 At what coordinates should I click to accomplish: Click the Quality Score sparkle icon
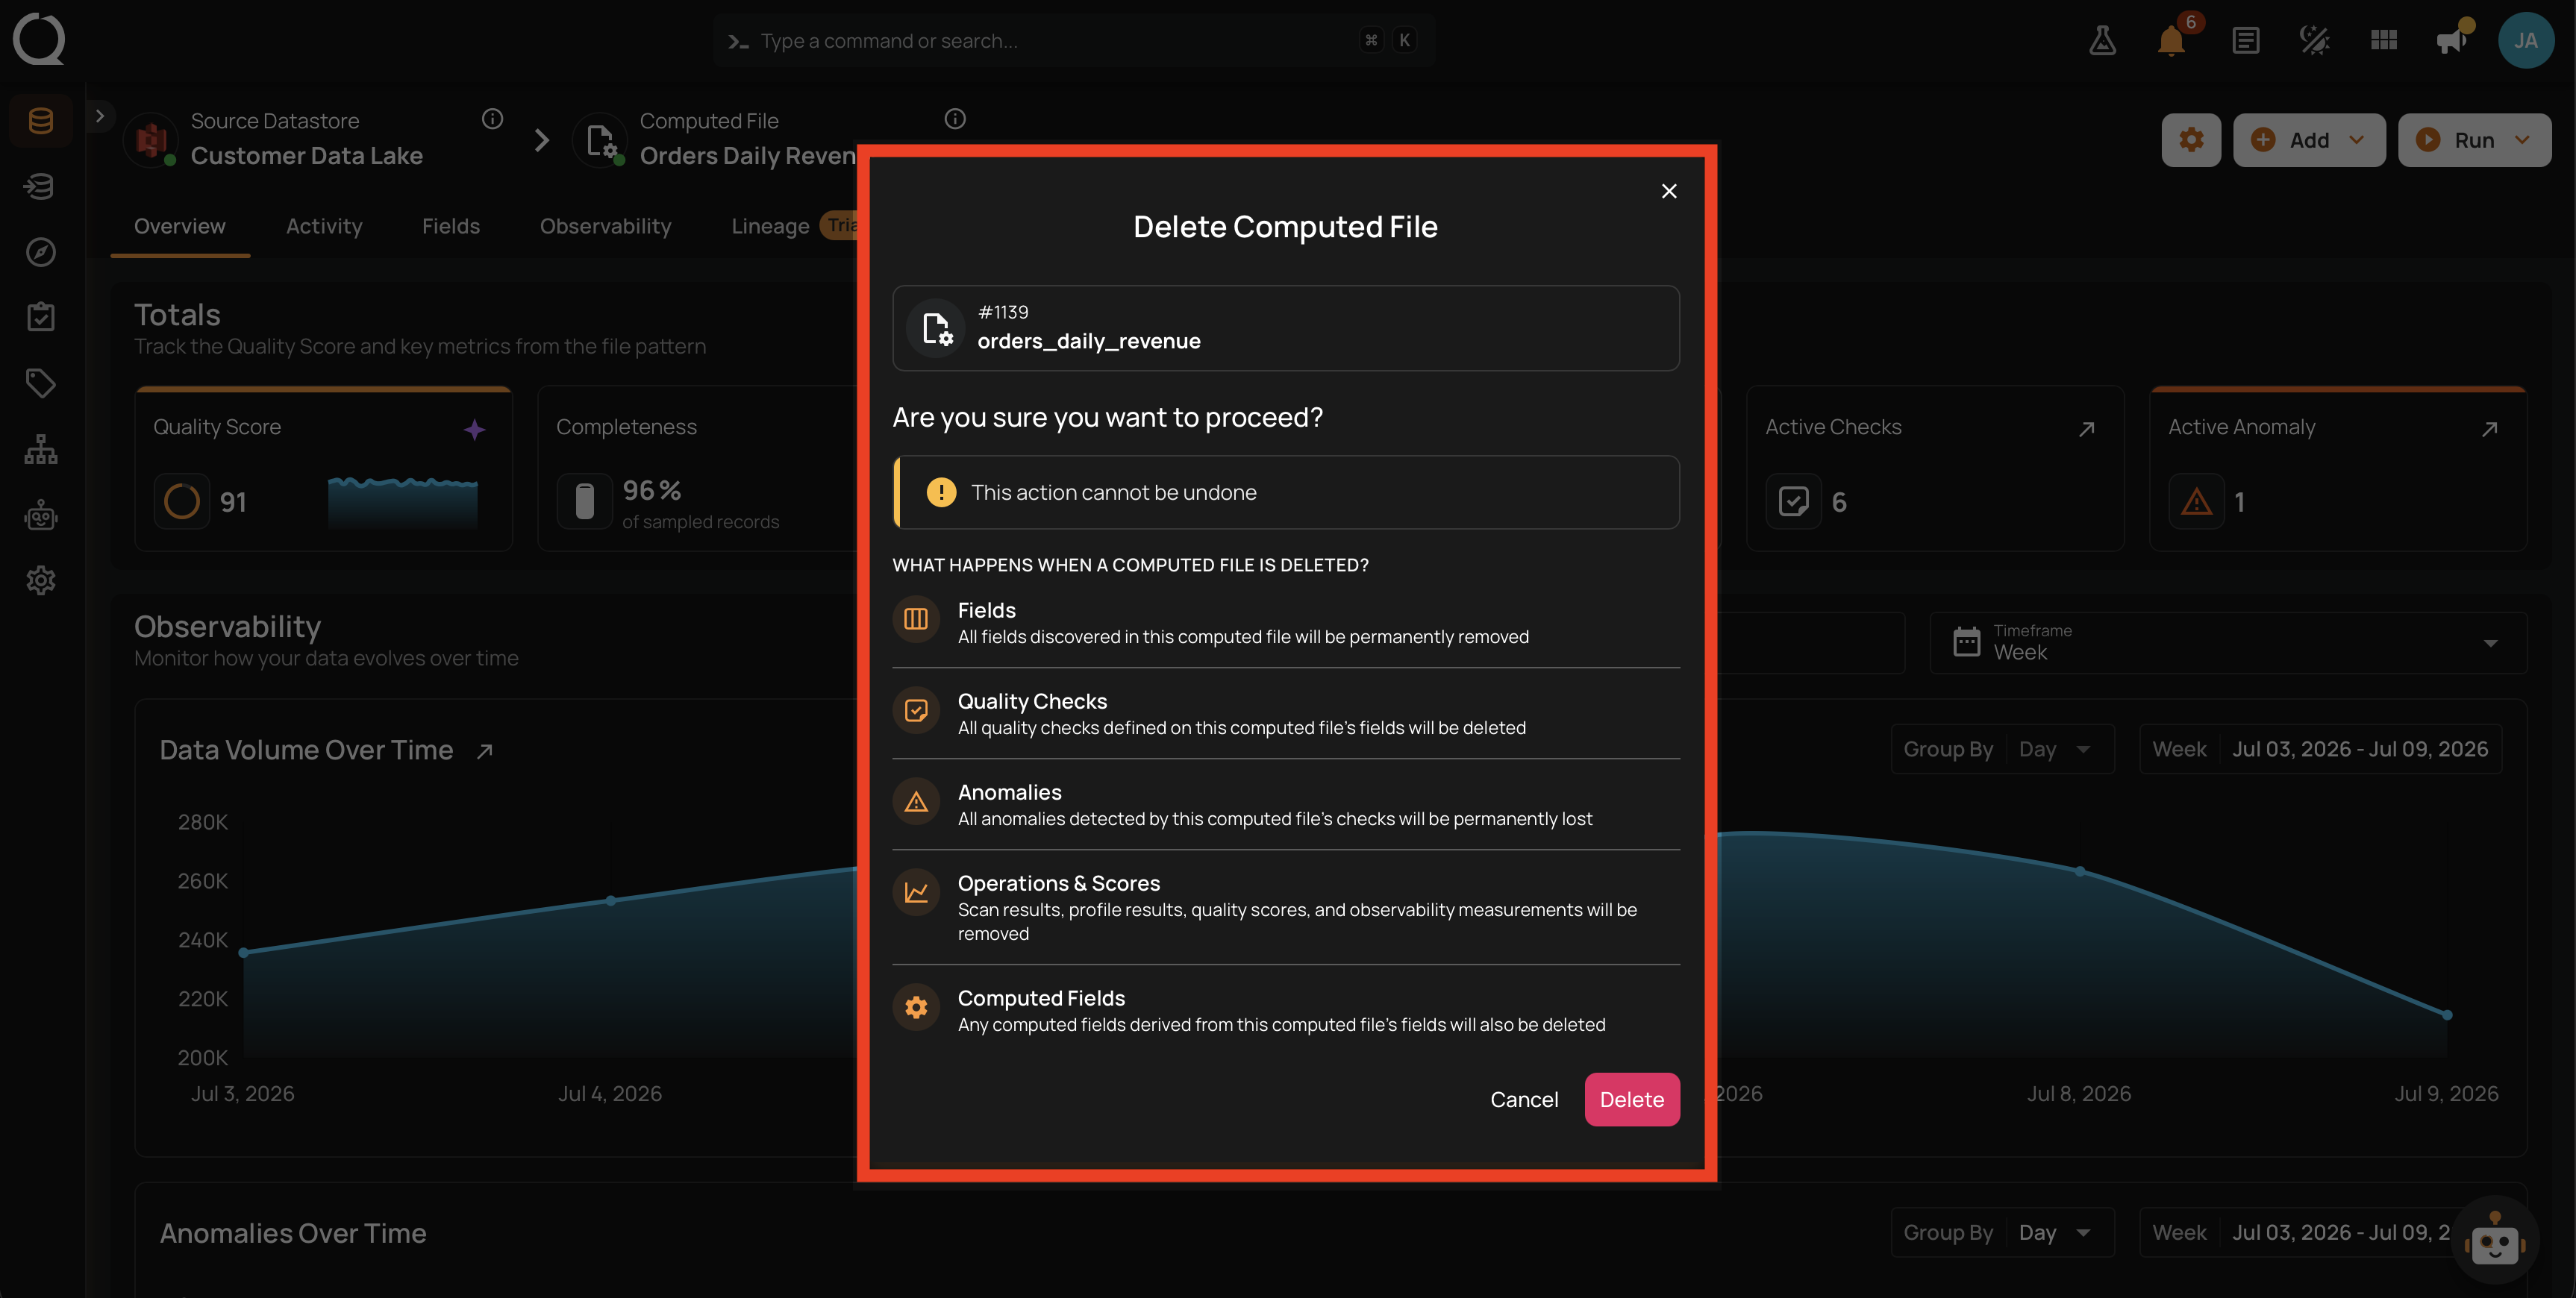[x=474, y=430]
